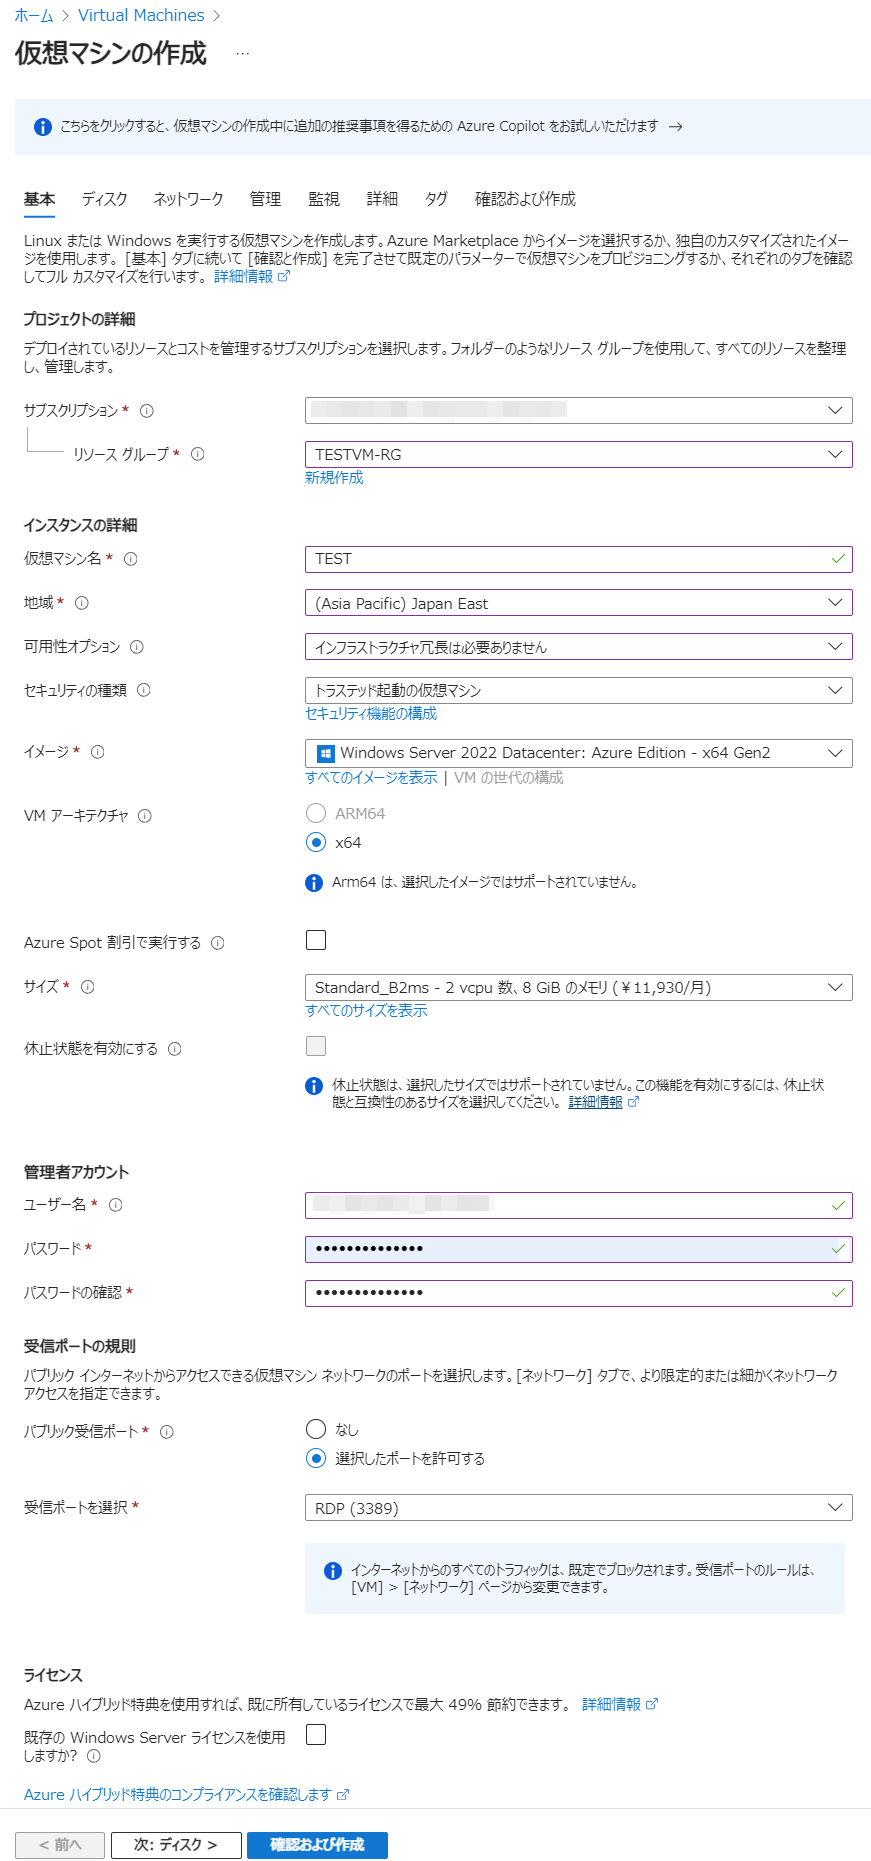Open the 確認および作成 tab

coord(525,199)
